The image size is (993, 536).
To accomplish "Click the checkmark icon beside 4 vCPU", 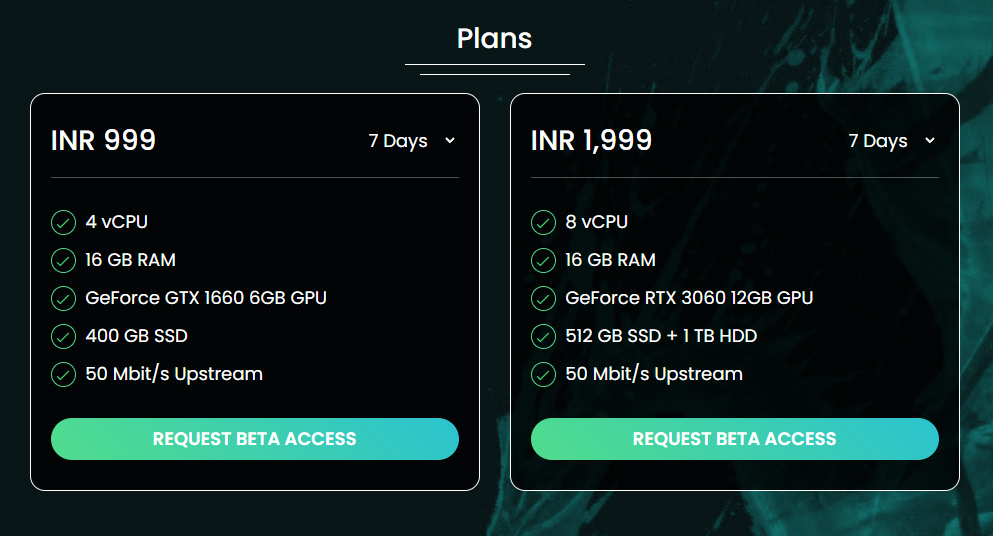I will tap(63, 222).
